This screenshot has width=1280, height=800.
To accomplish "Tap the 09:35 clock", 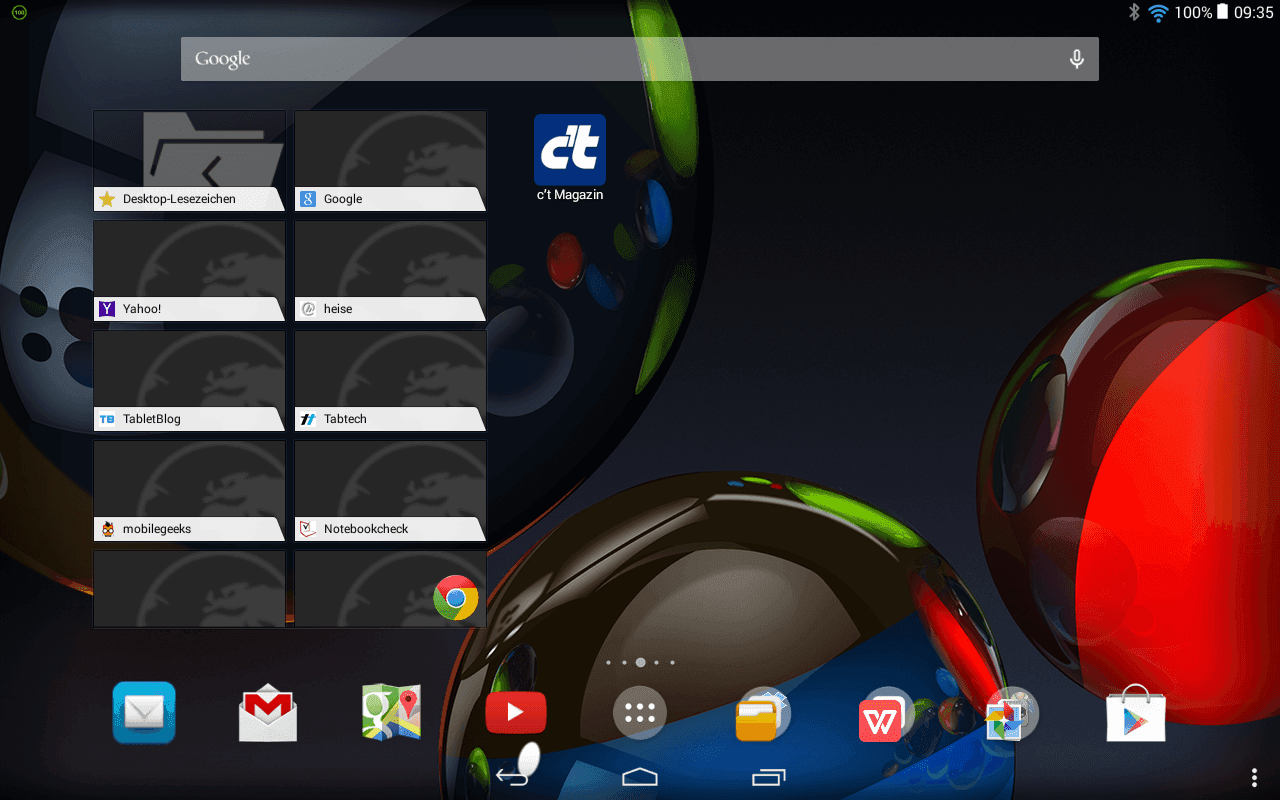I will pos(1253,13).
